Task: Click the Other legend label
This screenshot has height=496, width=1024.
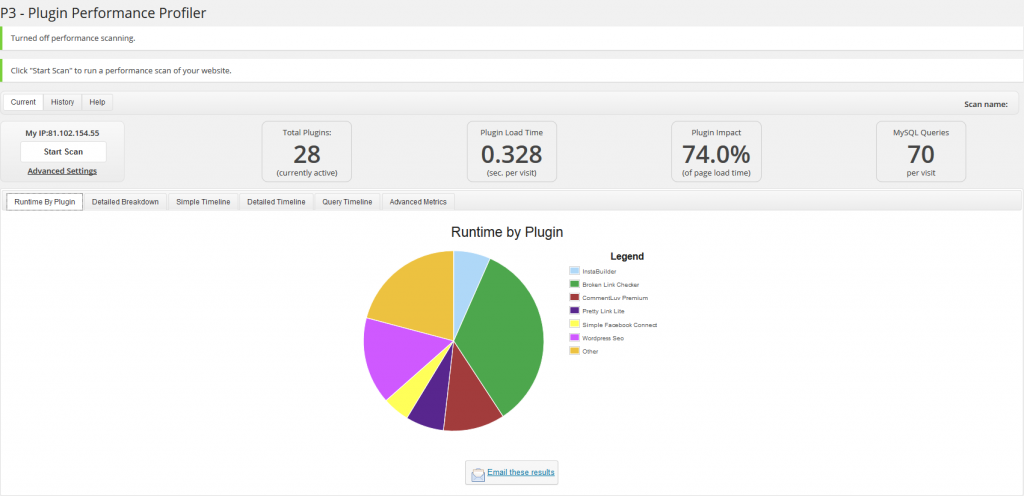Action: point(590,351)
